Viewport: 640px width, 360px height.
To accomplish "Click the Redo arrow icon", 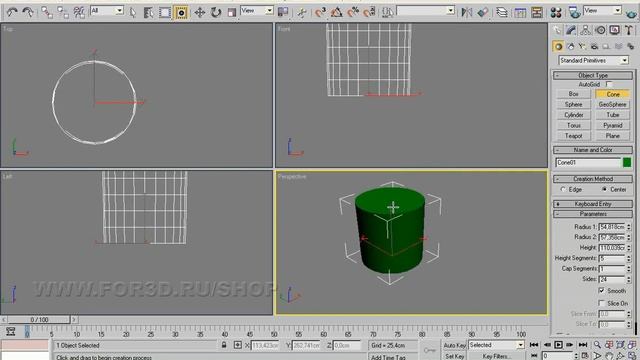I will [28, 12].
